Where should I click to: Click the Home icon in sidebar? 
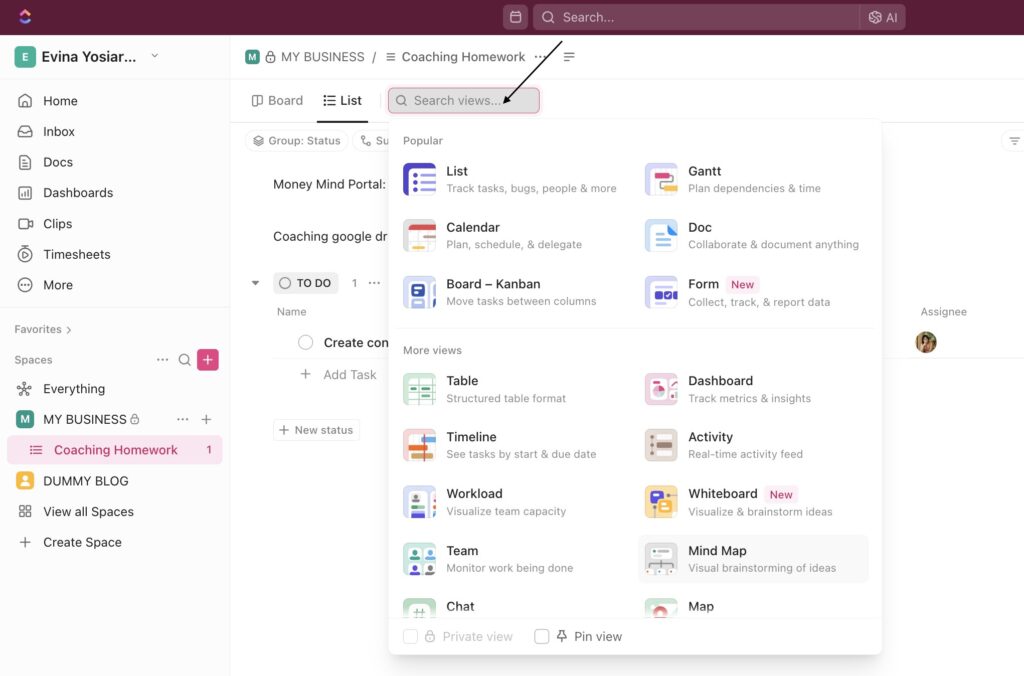click(25, 101)
